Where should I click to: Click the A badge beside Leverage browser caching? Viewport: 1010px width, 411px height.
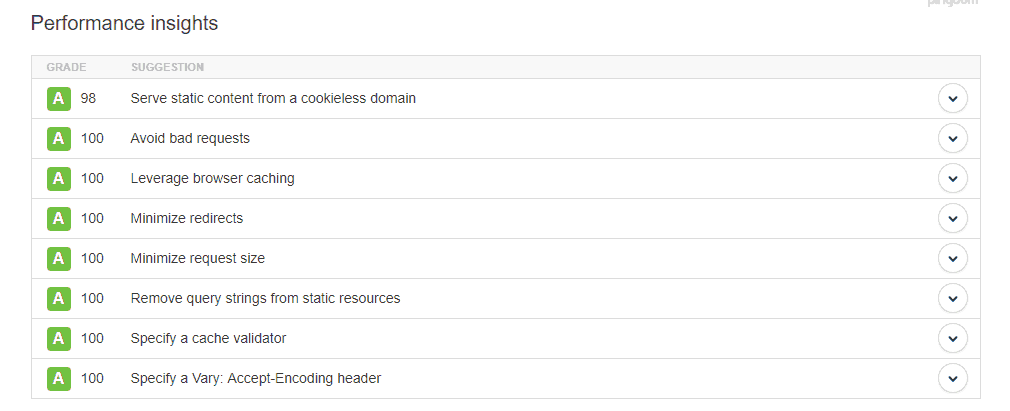point(59,178)
